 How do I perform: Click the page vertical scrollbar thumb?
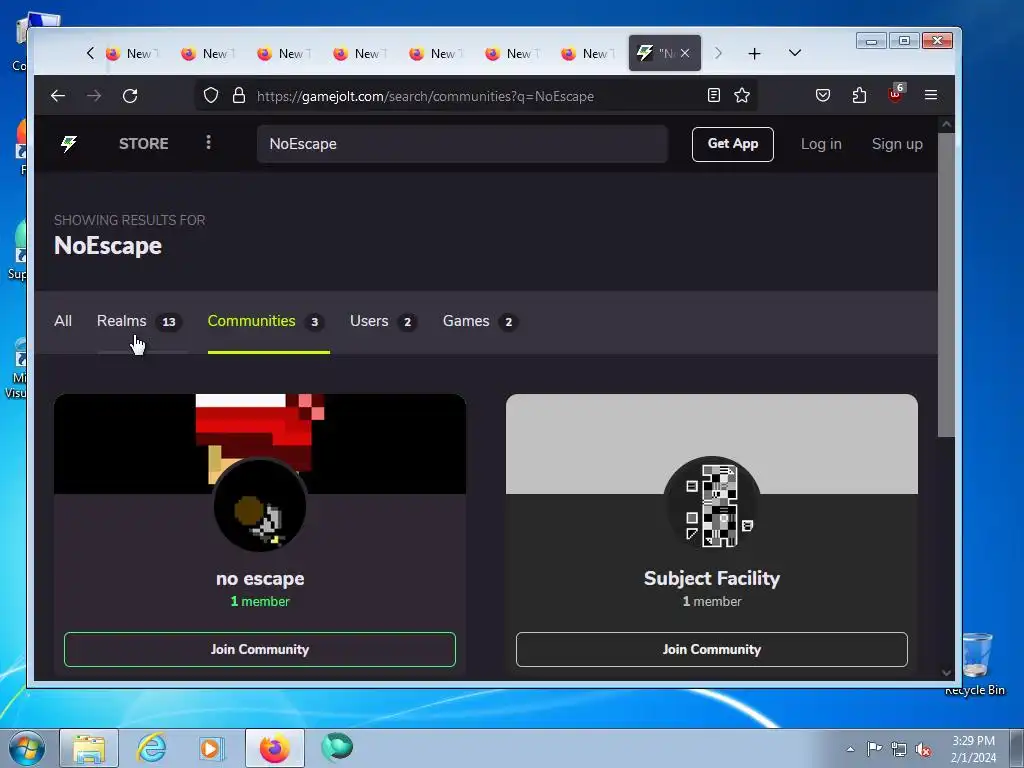[x=946, y=285]
